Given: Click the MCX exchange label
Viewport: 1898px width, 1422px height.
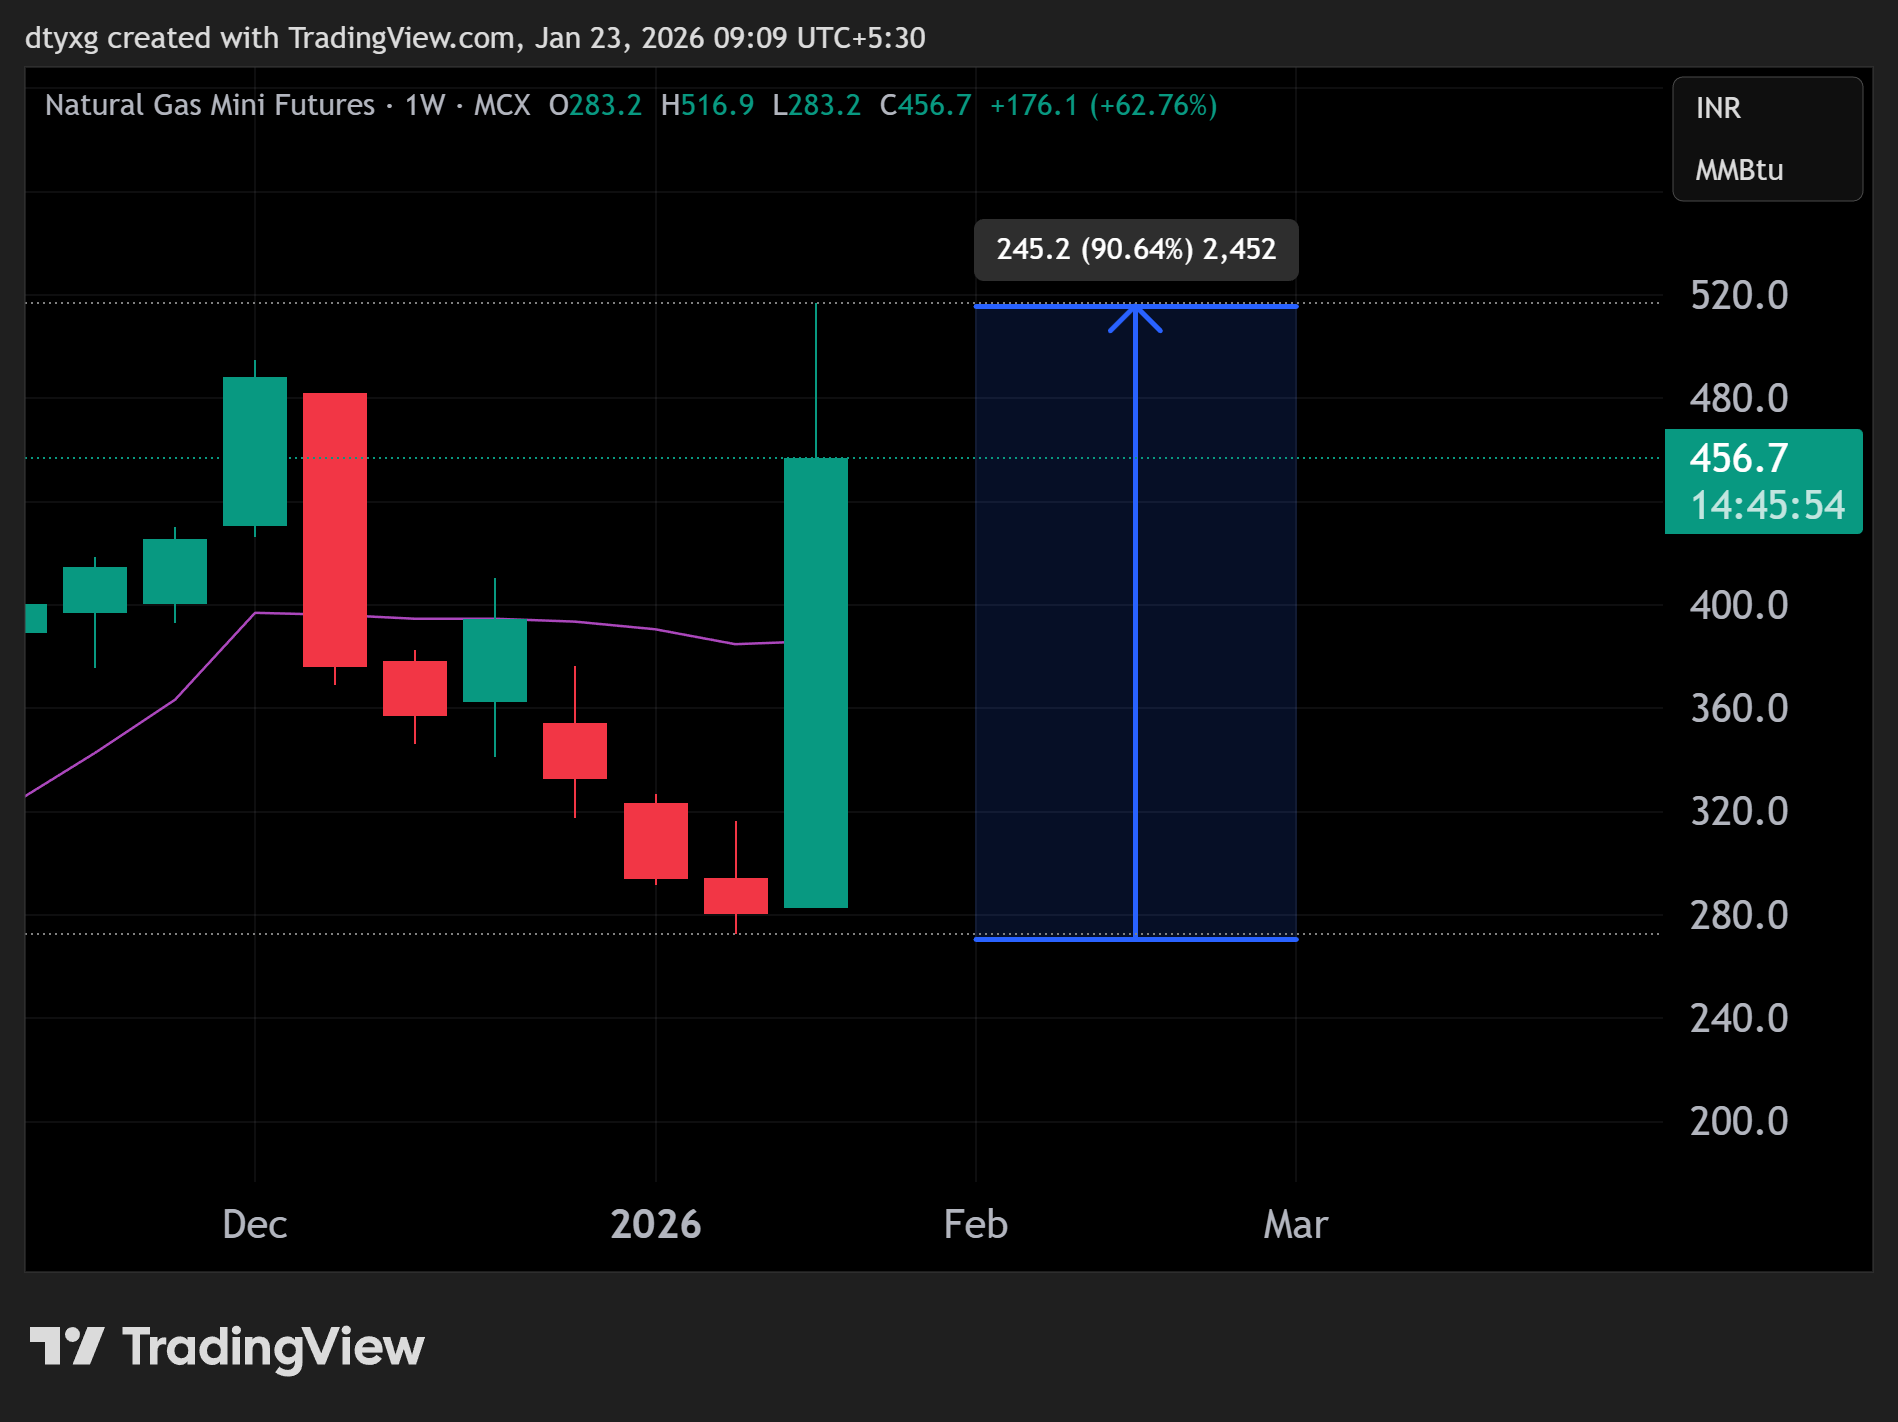Looking at the screenshot, I should point(502,105).
